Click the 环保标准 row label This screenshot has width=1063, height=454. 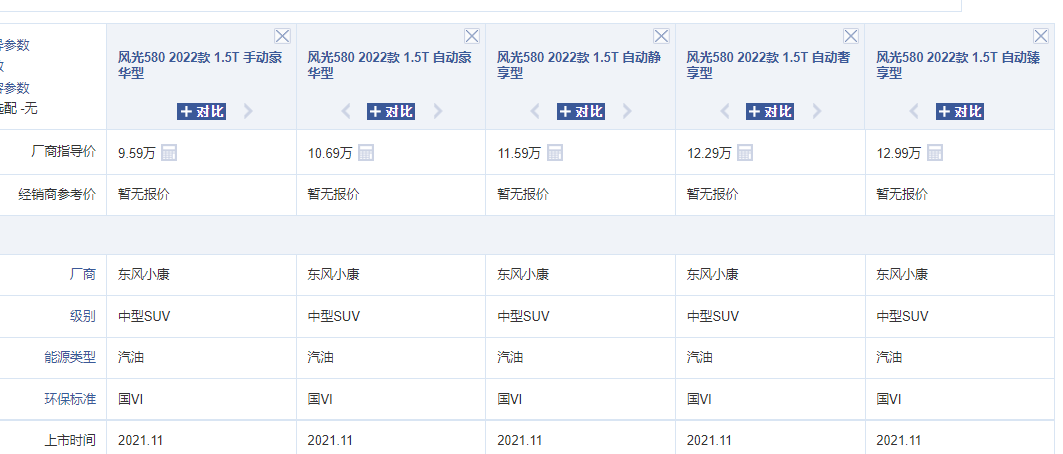[x=70, y=398]
